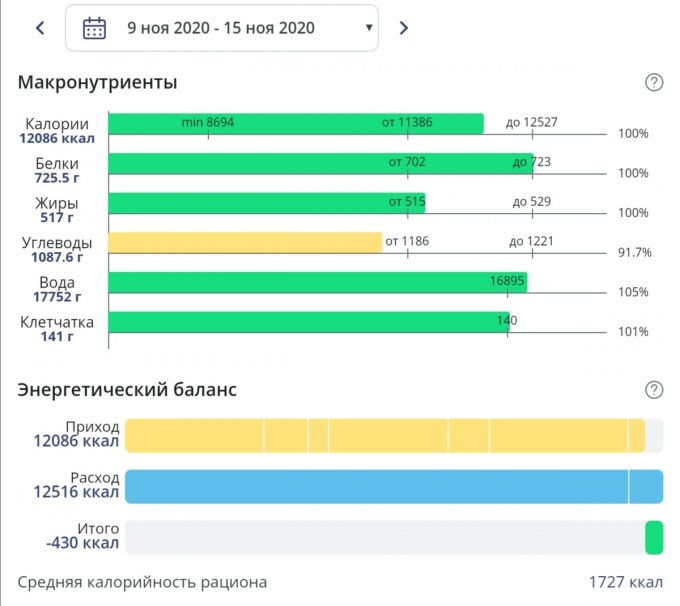Viewport: 680px width, 606px height.
Task: Expand the date range dropdown arrow
Action: 369,28
